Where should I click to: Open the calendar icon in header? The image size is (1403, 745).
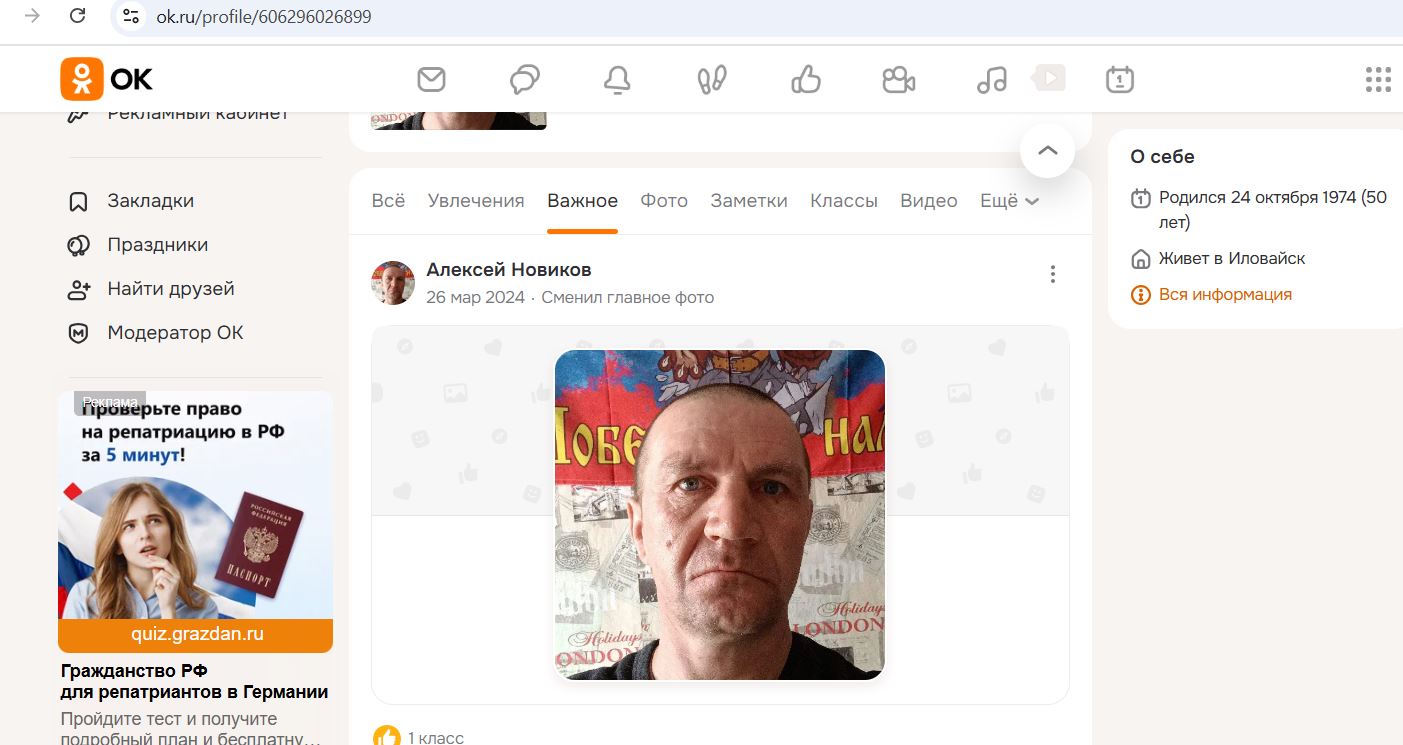click(1120, 79)
